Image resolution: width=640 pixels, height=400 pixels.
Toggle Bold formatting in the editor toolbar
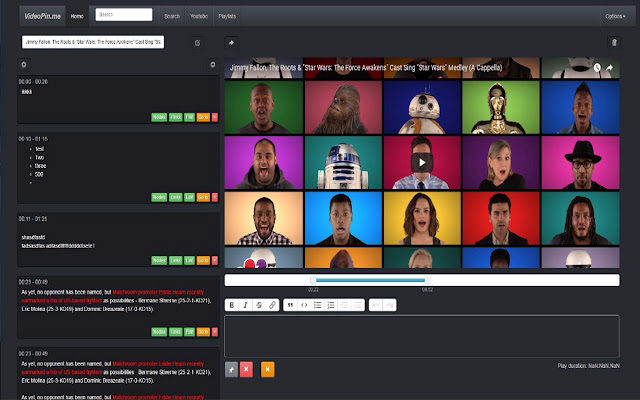[x=232, y=305]
